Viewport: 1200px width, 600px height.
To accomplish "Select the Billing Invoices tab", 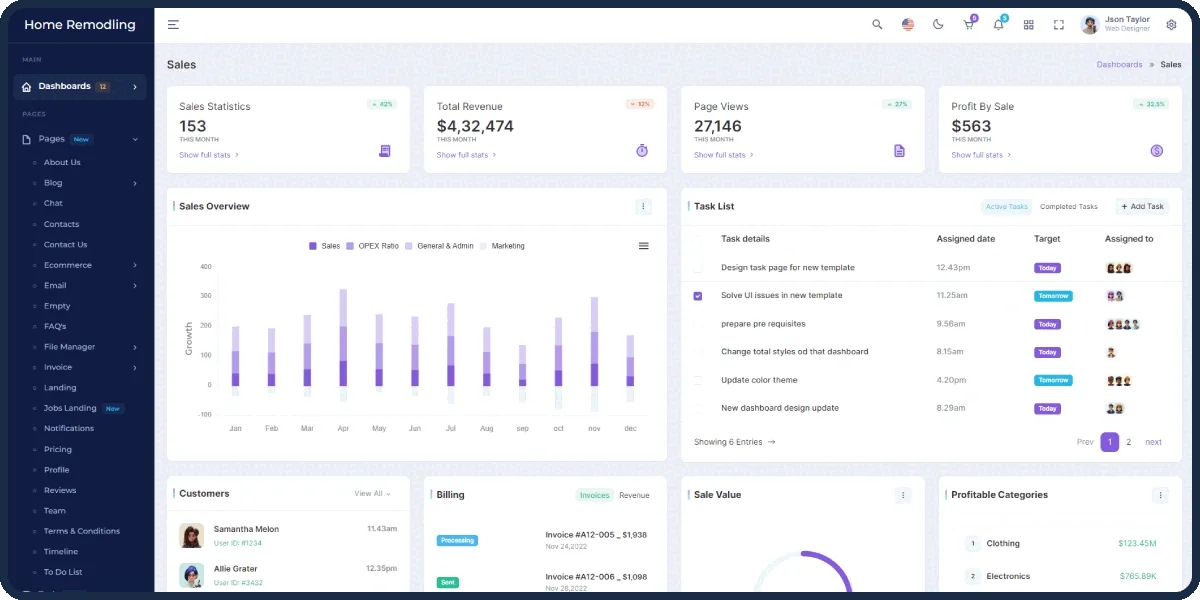I will pos(595,495).
